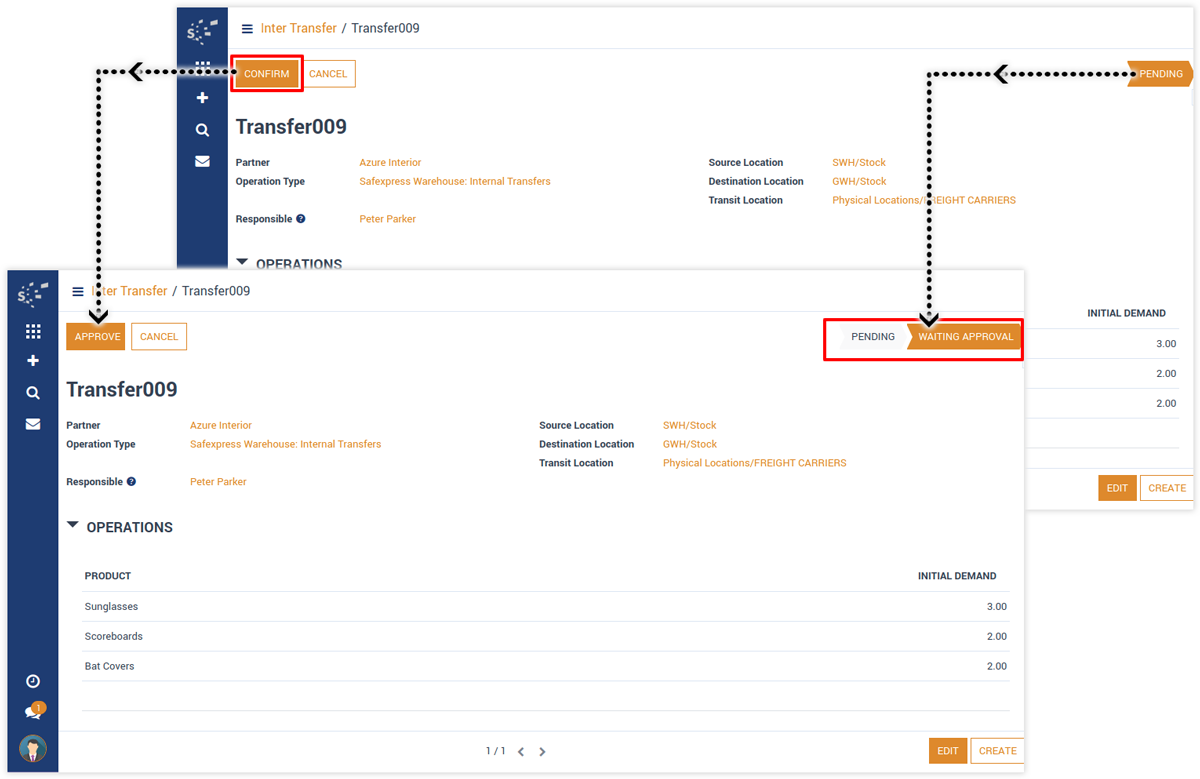This screenshot has height=779, width=1200.
Task: Open the apps grid icon in the front window sidebar
Action: point(33,332)
